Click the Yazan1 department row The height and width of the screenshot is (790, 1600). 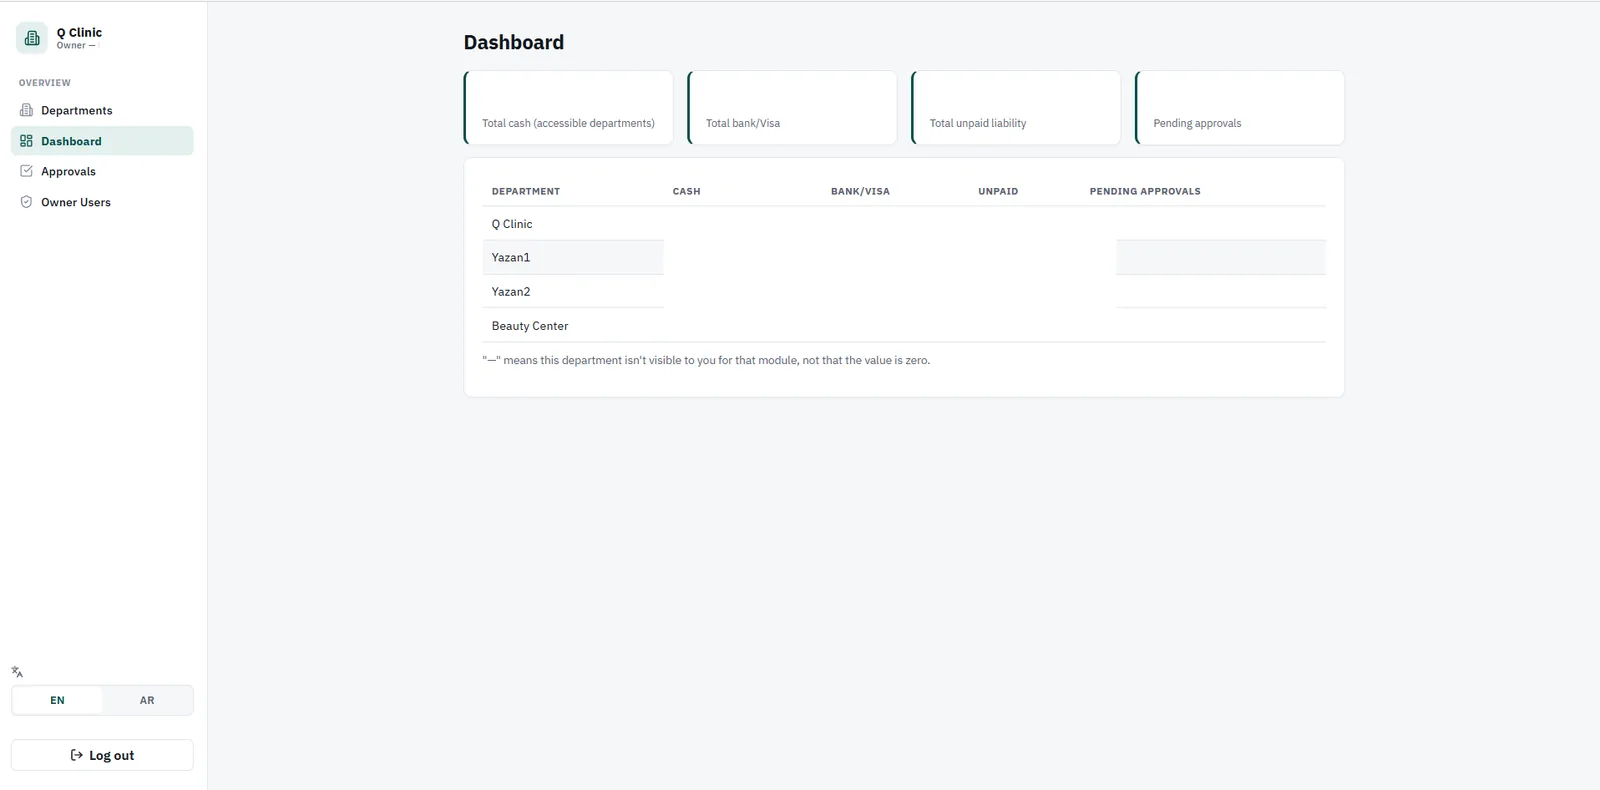(904, 257)
